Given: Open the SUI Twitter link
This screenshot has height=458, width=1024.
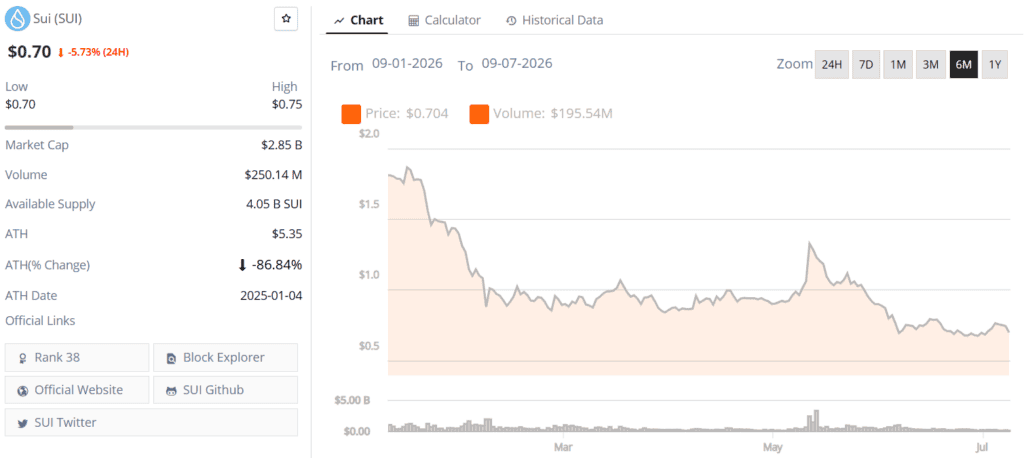Looking at the screenshot, I should 152,422.
